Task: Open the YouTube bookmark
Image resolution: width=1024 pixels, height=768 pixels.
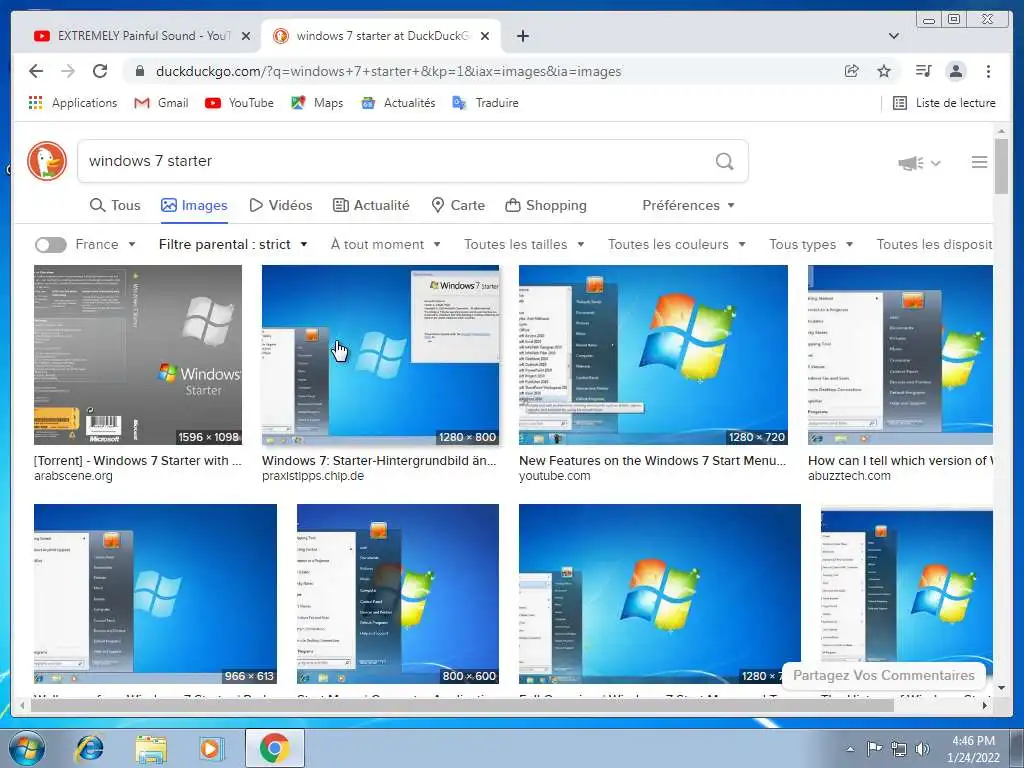Action: coord(239,103)
